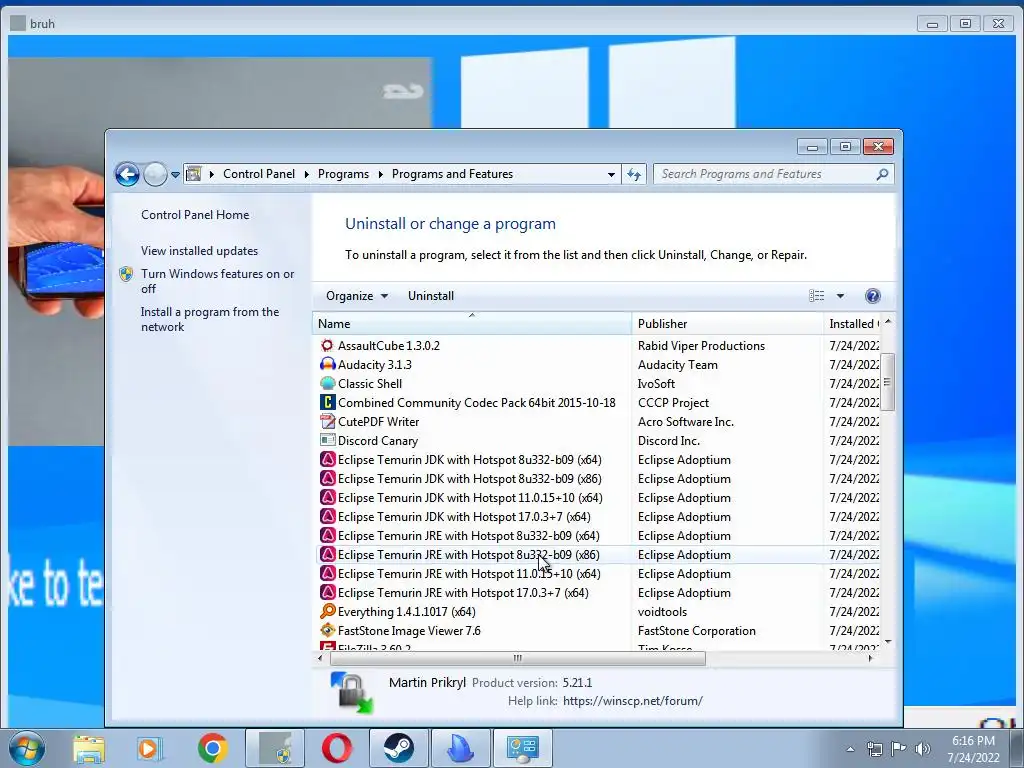Click the FastStone Image Viewer 7.6 icon

point(327,630)
